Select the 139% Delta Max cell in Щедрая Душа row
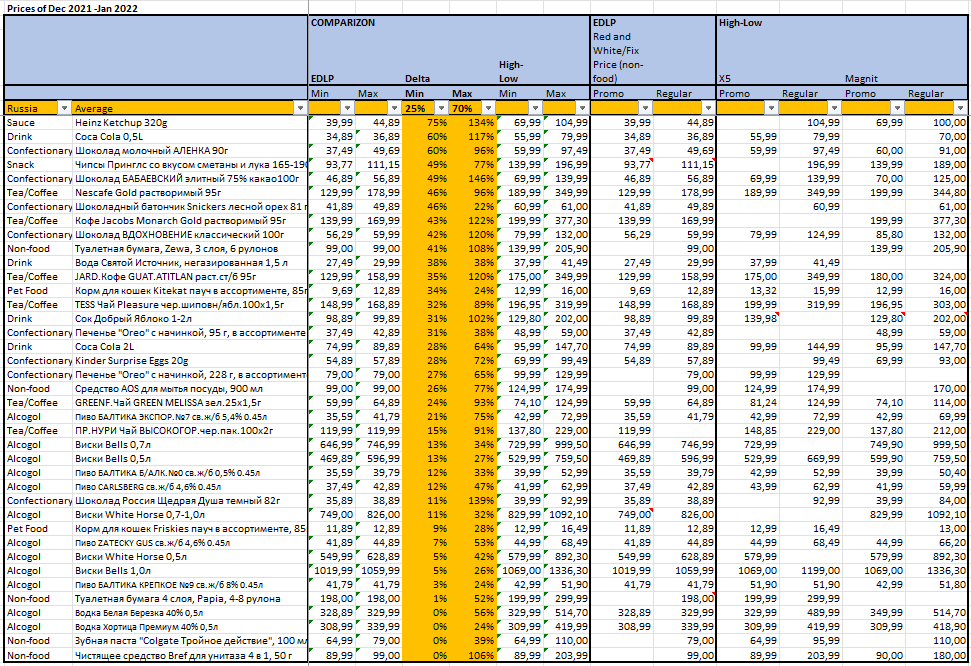The height and width of the screenshot is (666, 971). pyautogui.click(x=472, y=501)
